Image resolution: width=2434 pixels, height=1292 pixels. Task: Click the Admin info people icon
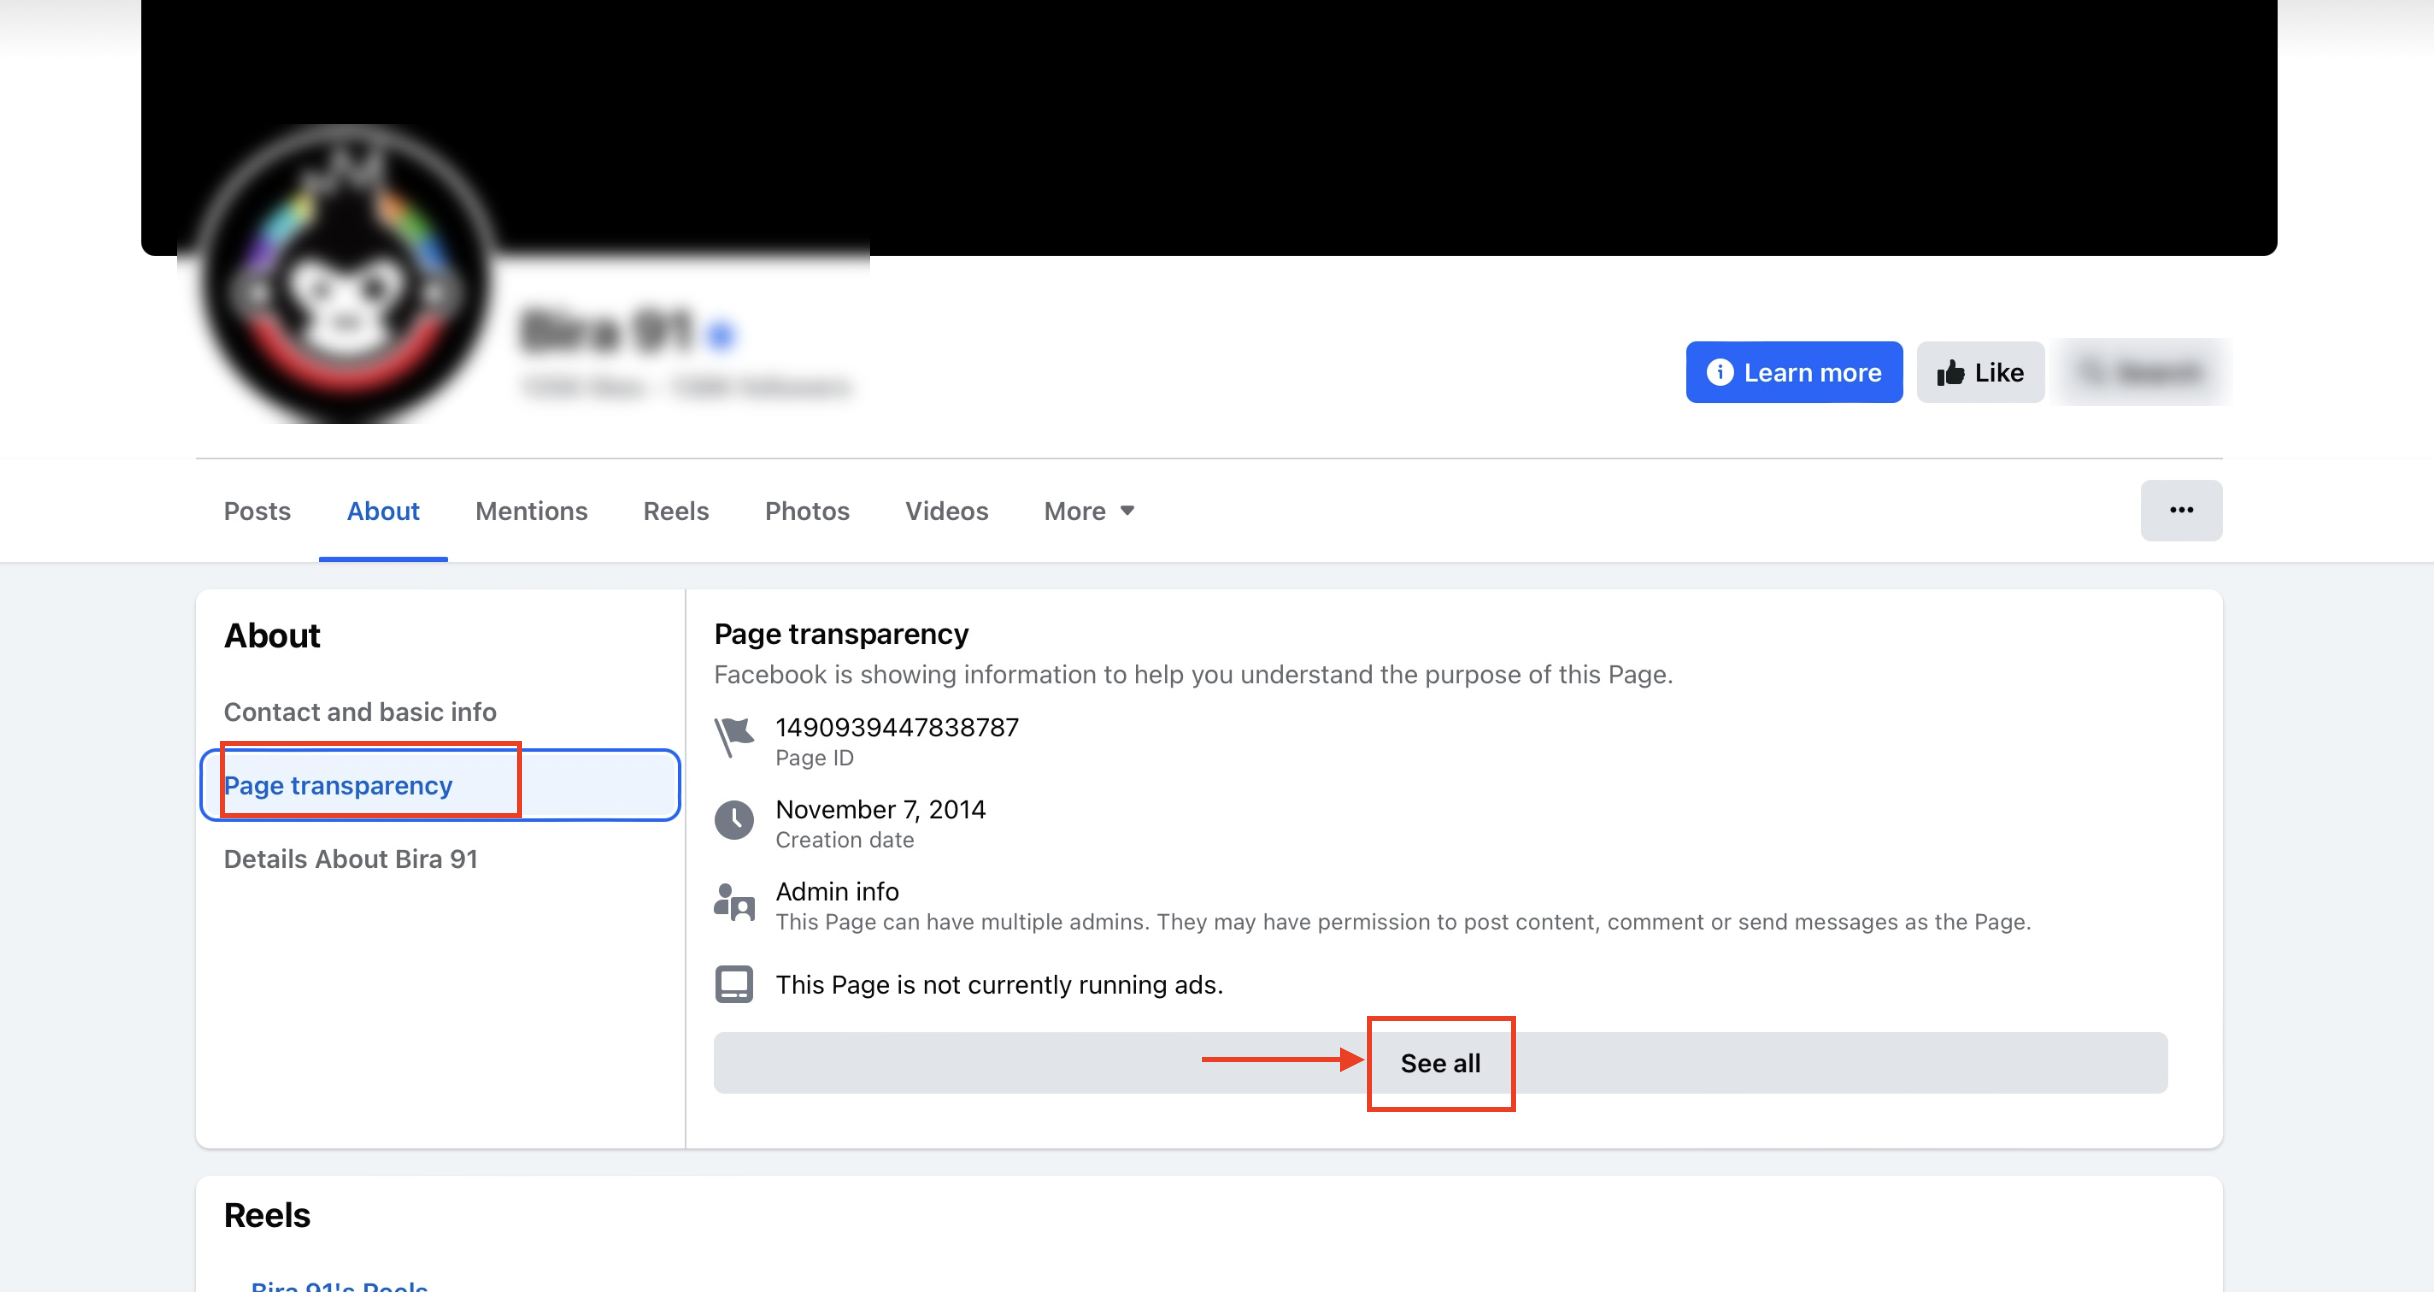pyautogui.click(x=734, y=902)
